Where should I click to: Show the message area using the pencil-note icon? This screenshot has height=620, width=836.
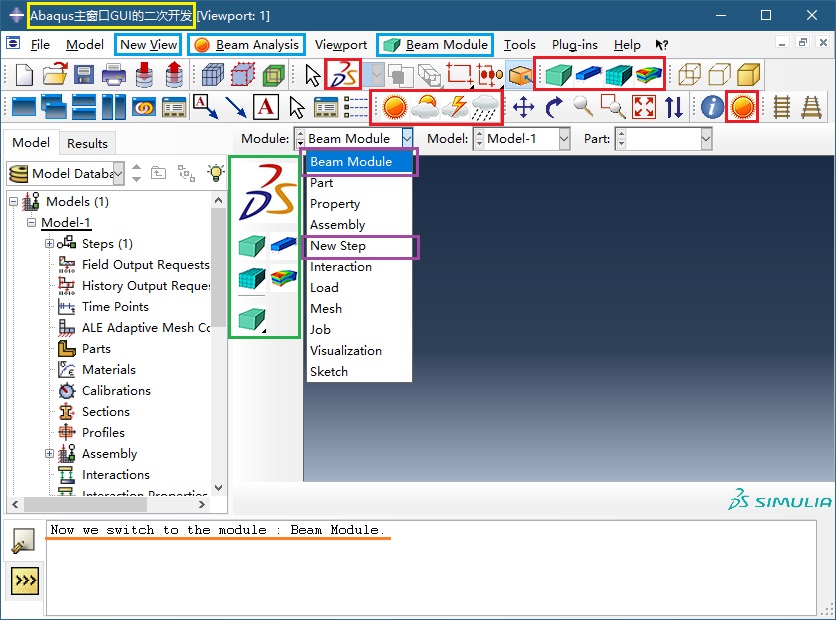point(23,541)
